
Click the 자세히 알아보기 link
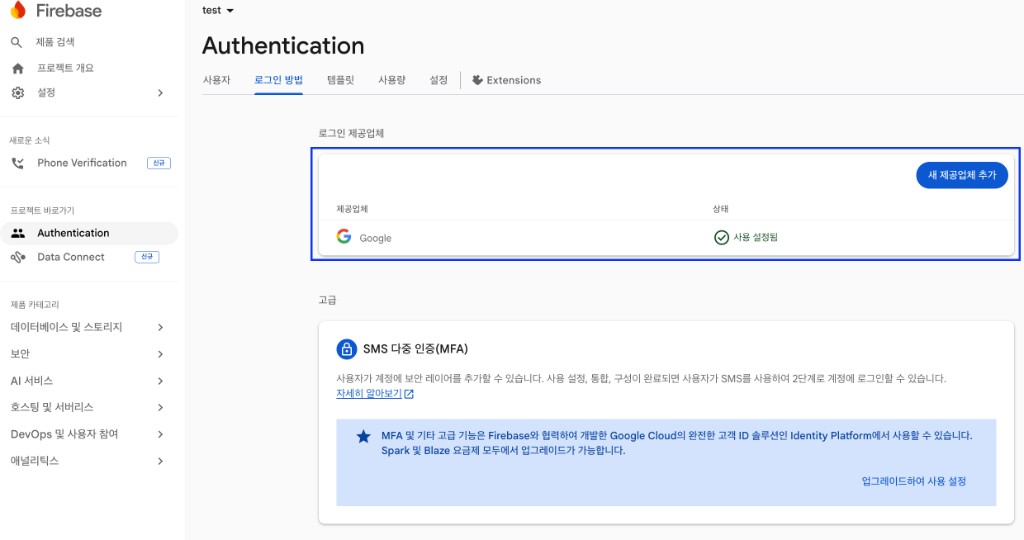[x=369, y=394]
